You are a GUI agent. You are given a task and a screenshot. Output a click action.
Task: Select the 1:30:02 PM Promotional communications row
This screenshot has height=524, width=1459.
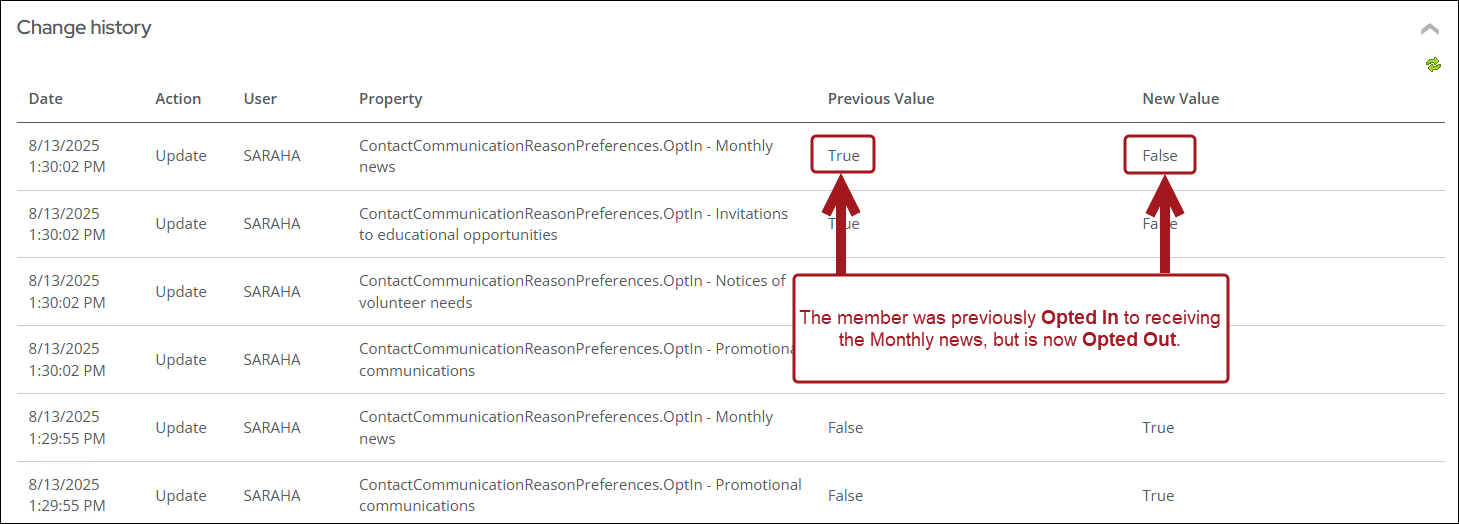tap(730, 360)
